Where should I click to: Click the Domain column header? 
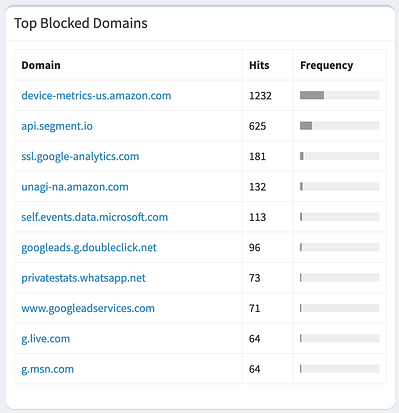(41, 65)
